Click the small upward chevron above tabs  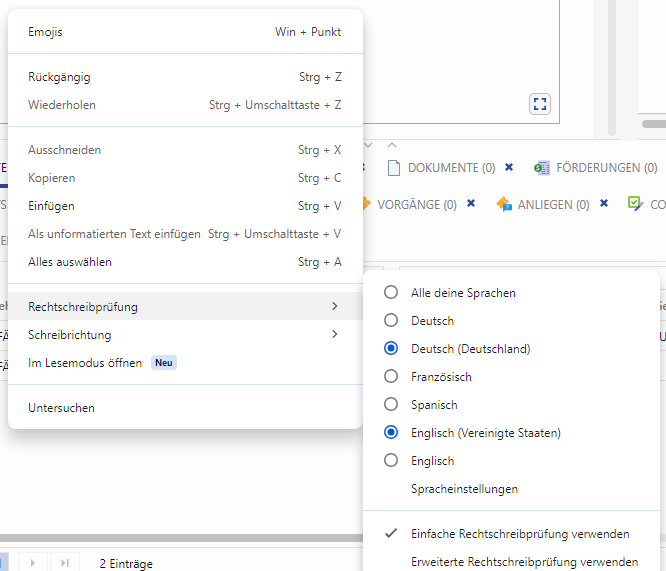point(392,145)
